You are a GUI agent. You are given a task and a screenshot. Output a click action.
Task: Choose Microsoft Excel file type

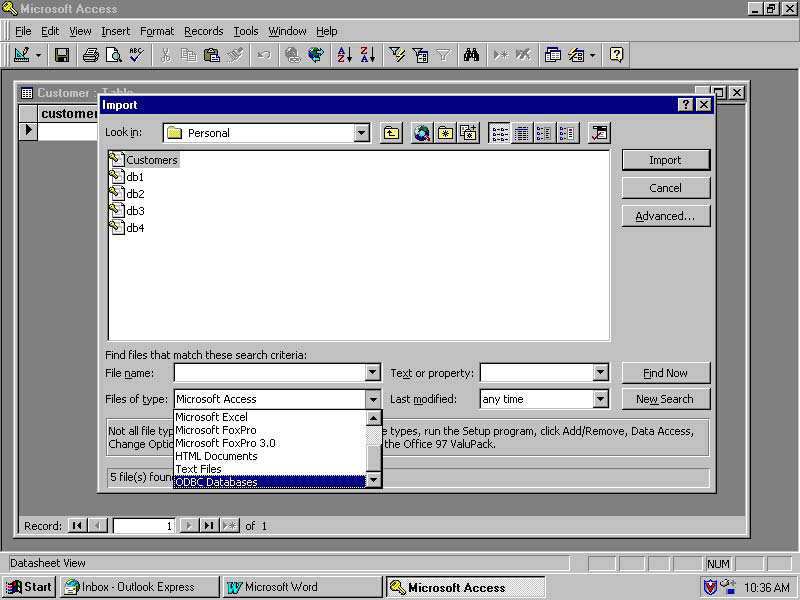270,417
